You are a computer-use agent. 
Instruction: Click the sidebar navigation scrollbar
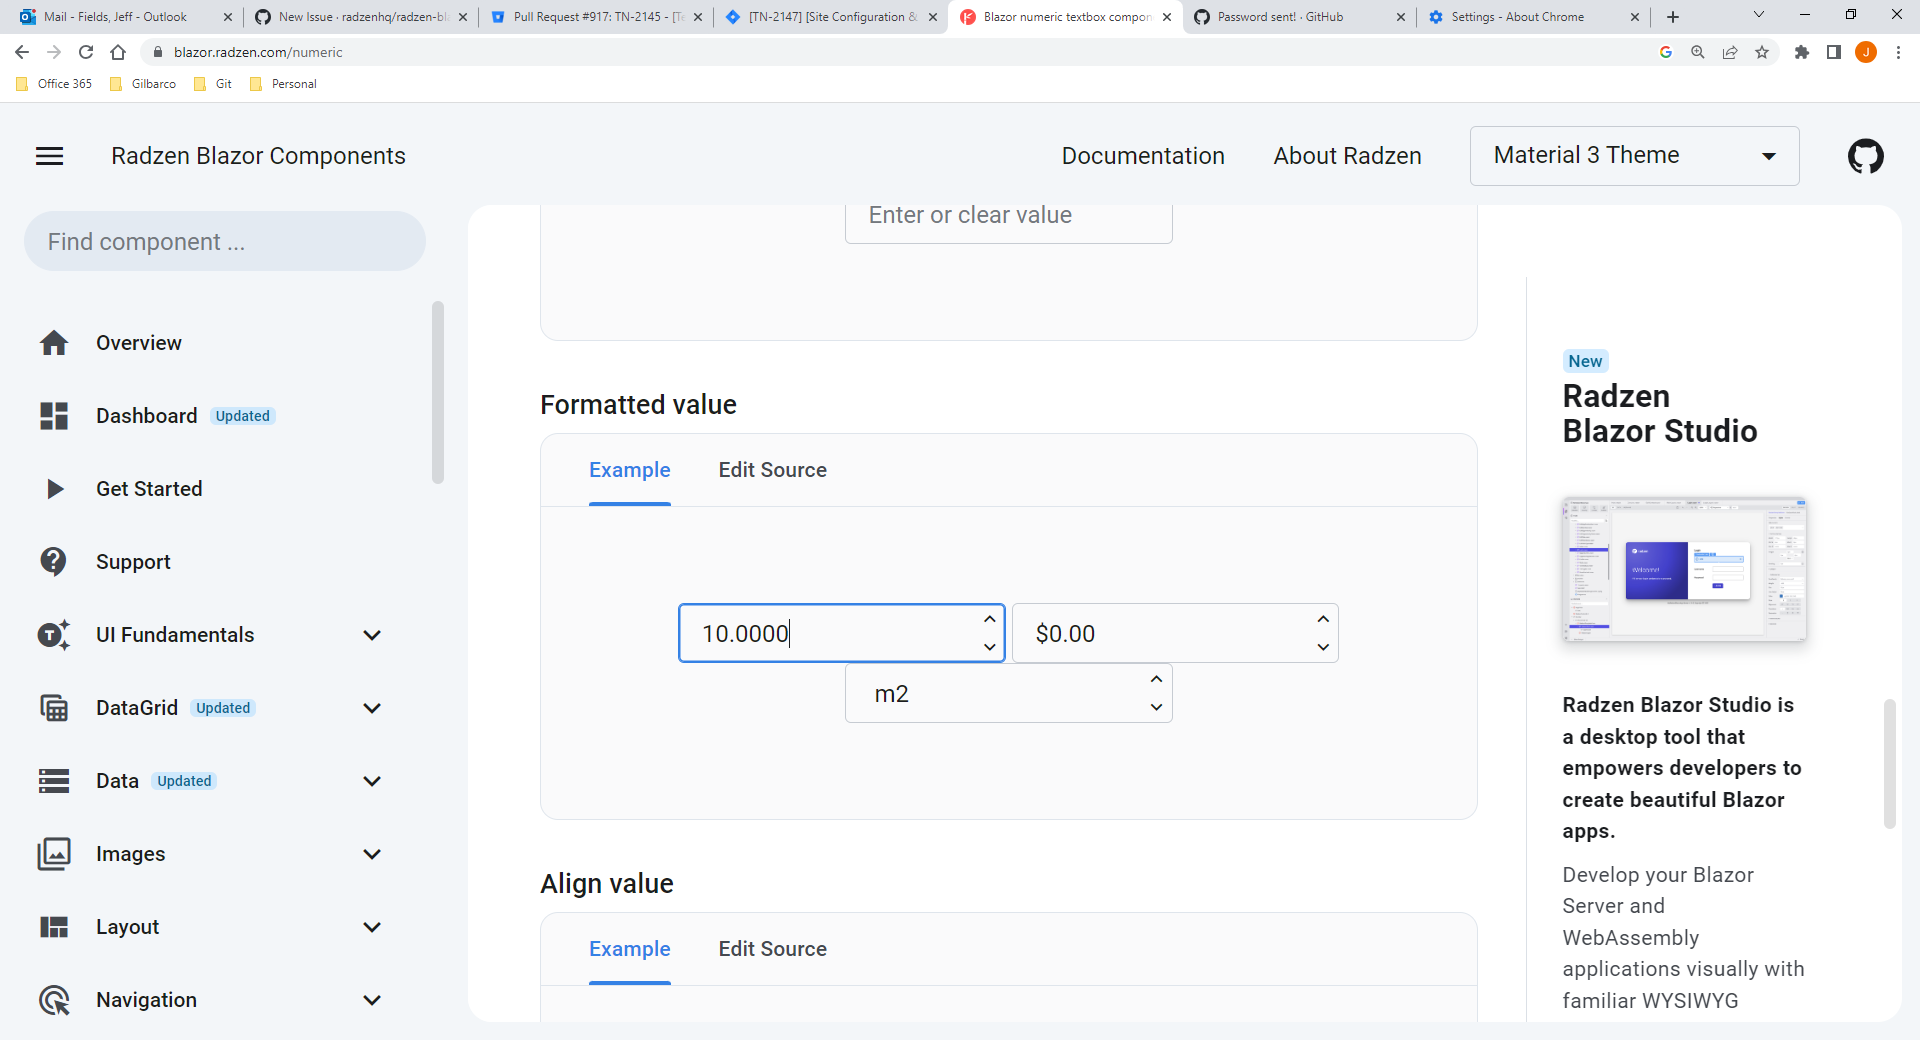coord(437,392)
